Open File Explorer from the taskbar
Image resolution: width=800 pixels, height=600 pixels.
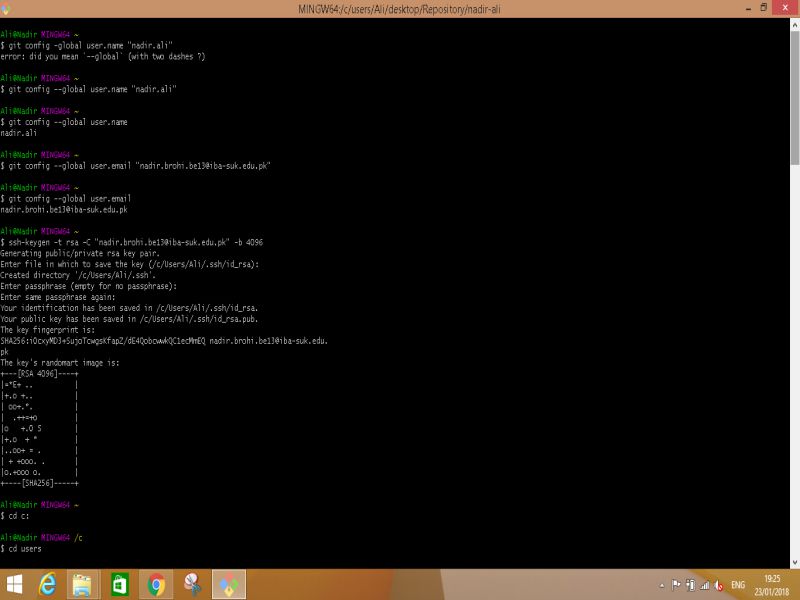point(82,585)
